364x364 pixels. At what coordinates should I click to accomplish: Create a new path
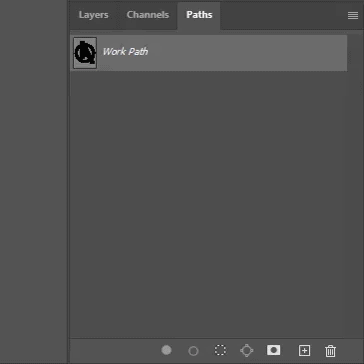click(x=304, y=350)
